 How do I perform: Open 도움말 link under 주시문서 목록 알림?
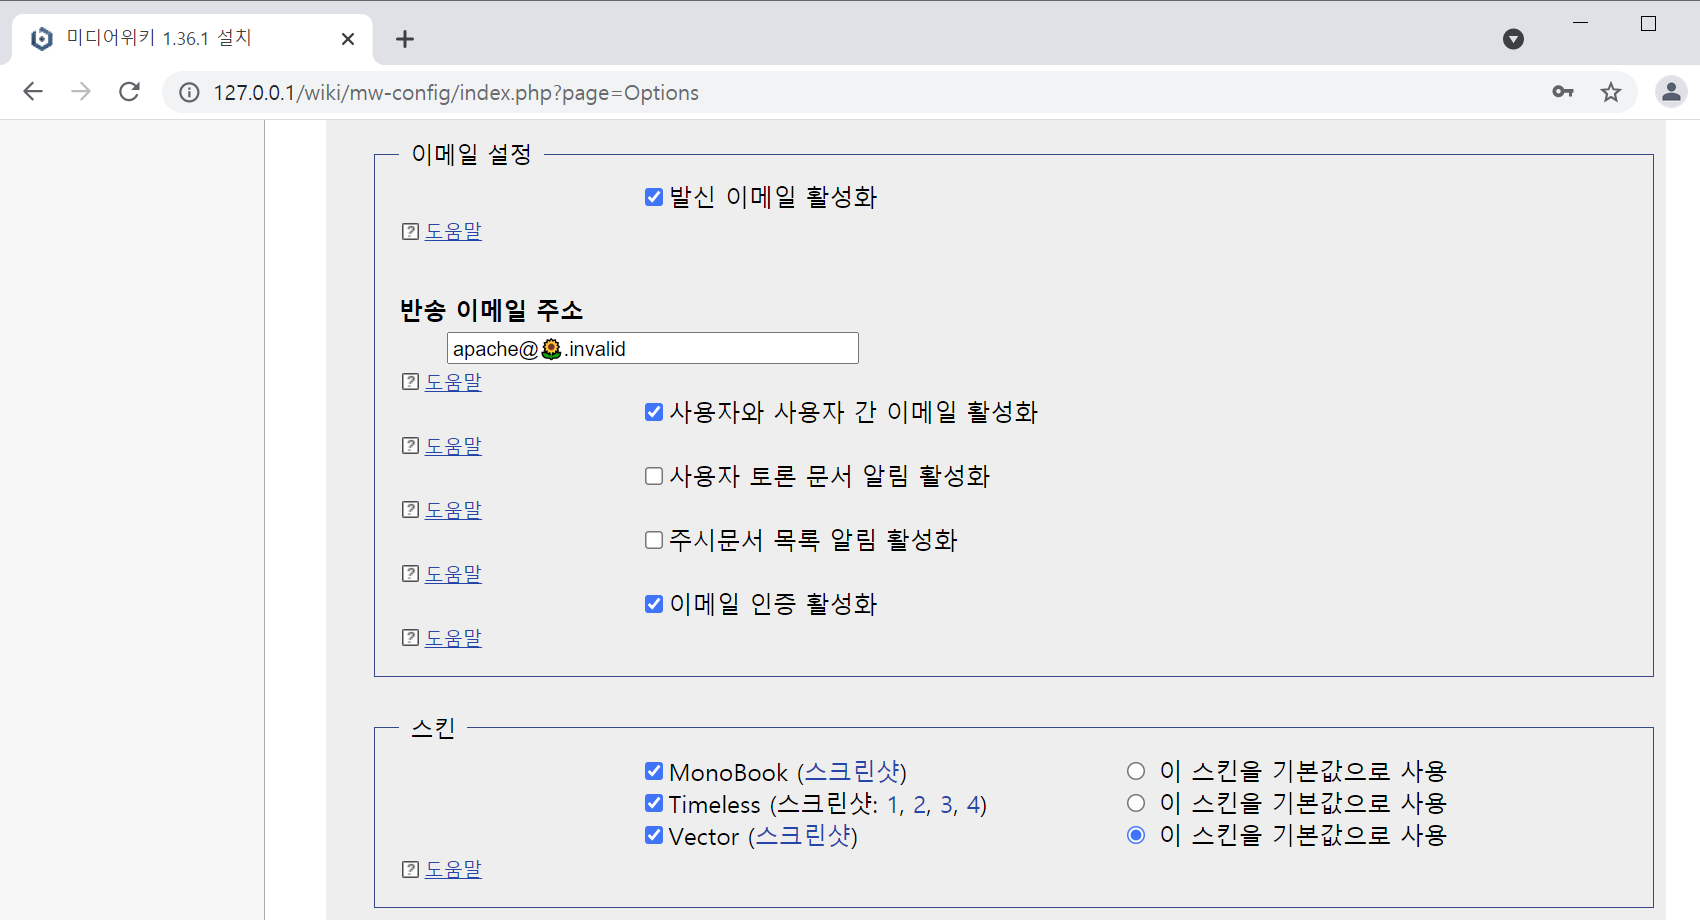pyautogui.click(x=453, y=574)
